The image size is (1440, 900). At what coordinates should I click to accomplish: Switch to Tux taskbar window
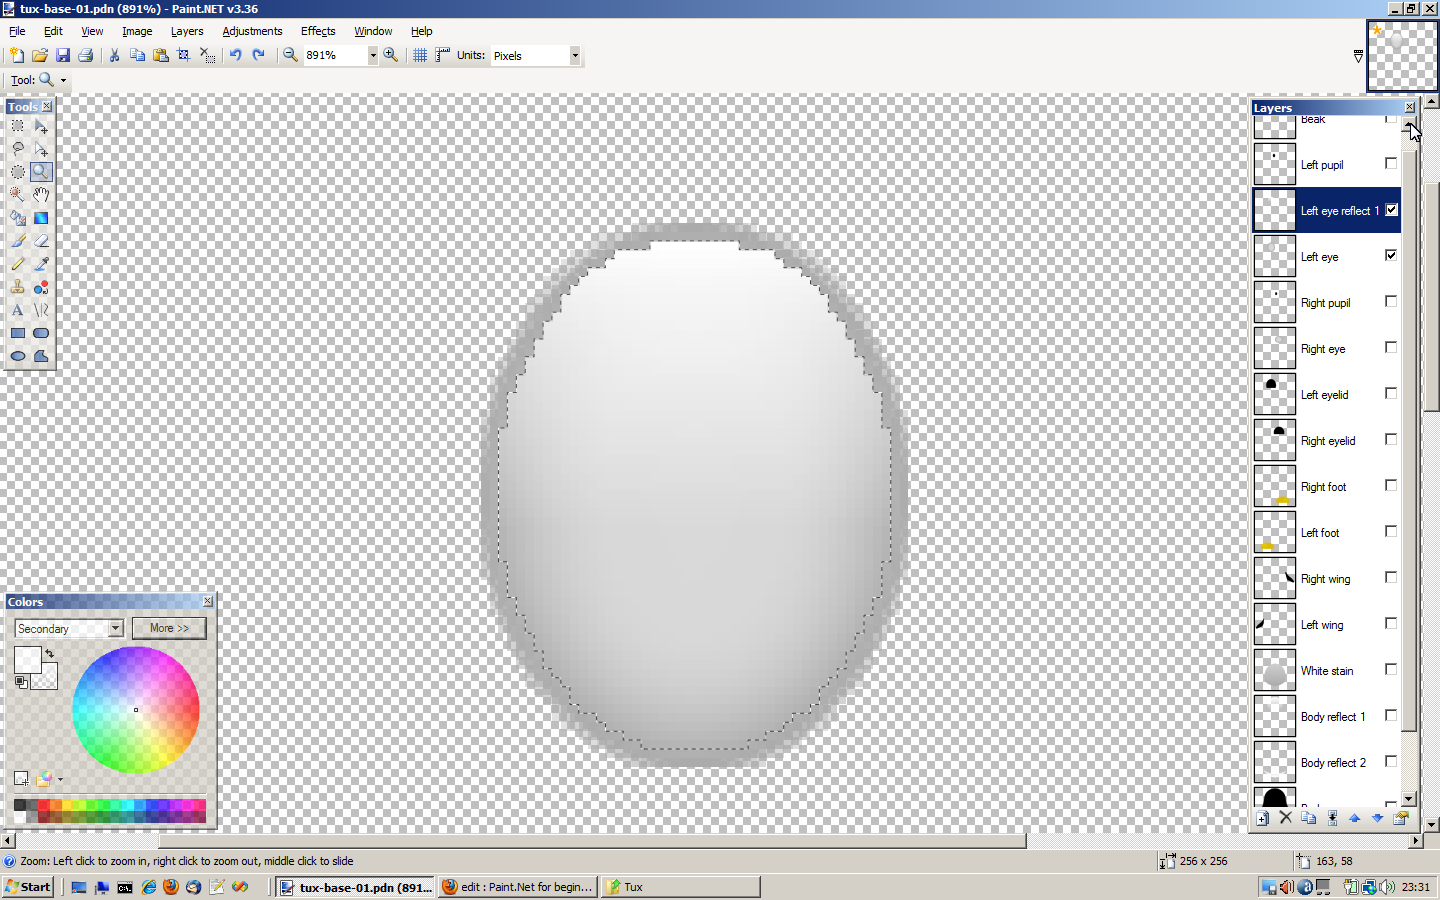680,887
